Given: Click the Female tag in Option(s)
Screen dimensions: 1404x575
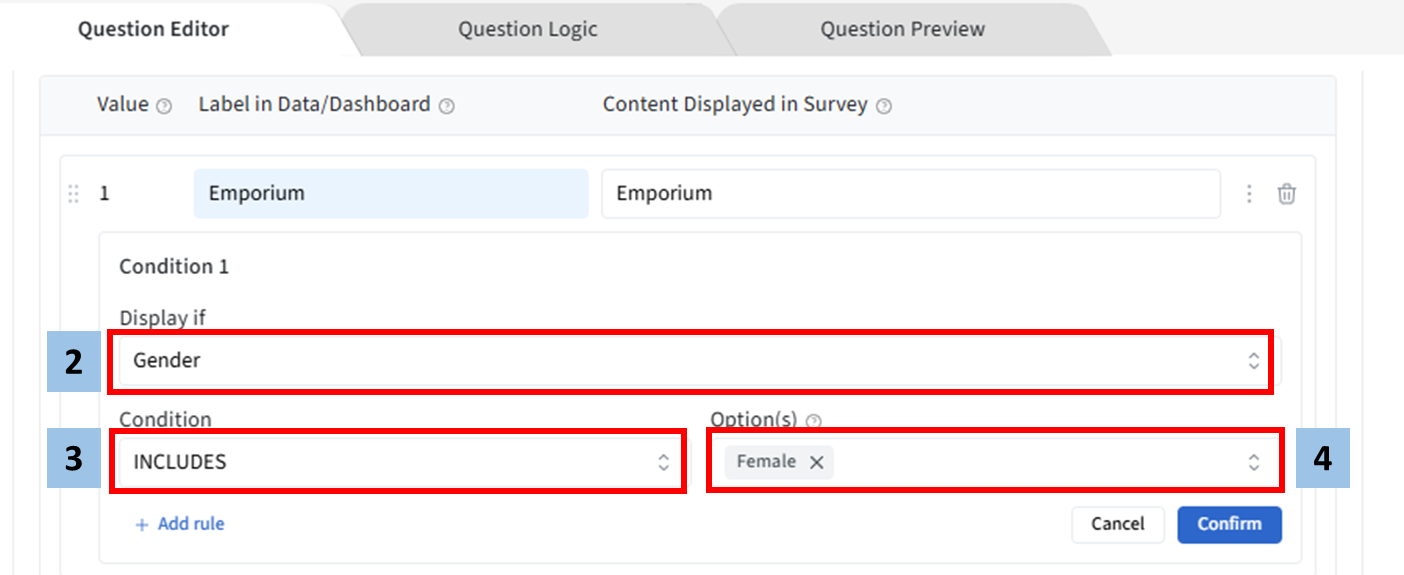Looking at the screenshot, I should click(x=766, y=462).
